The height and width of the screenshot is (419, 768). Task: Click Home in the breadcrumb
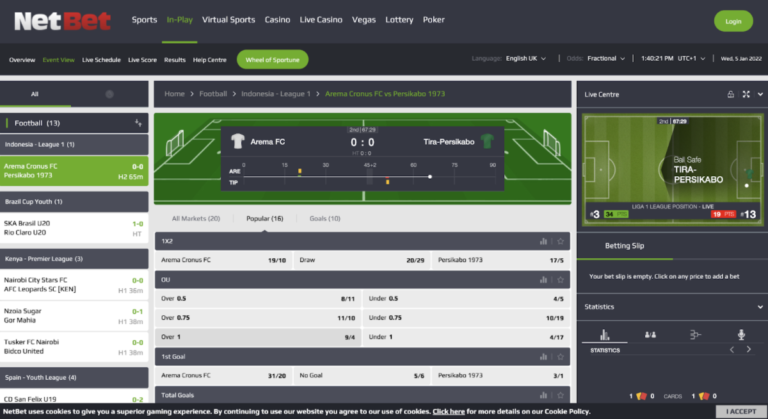(x=174, y=94)
